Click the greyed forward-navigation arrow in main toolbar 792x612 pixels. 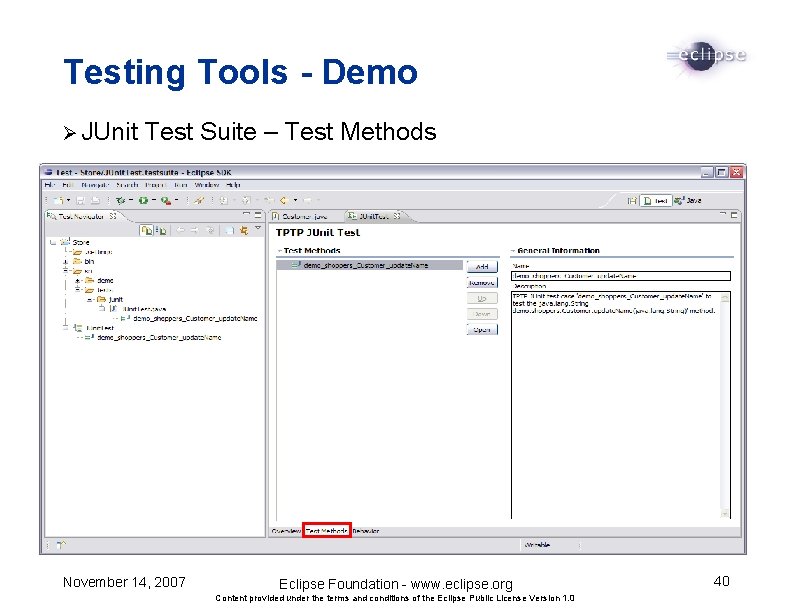(308, 200)
